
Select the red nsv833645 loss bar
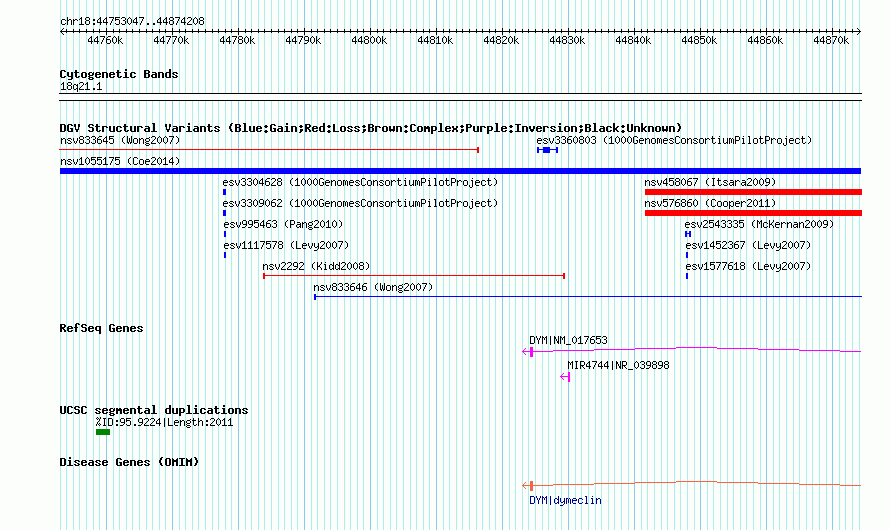click(269, 150)
